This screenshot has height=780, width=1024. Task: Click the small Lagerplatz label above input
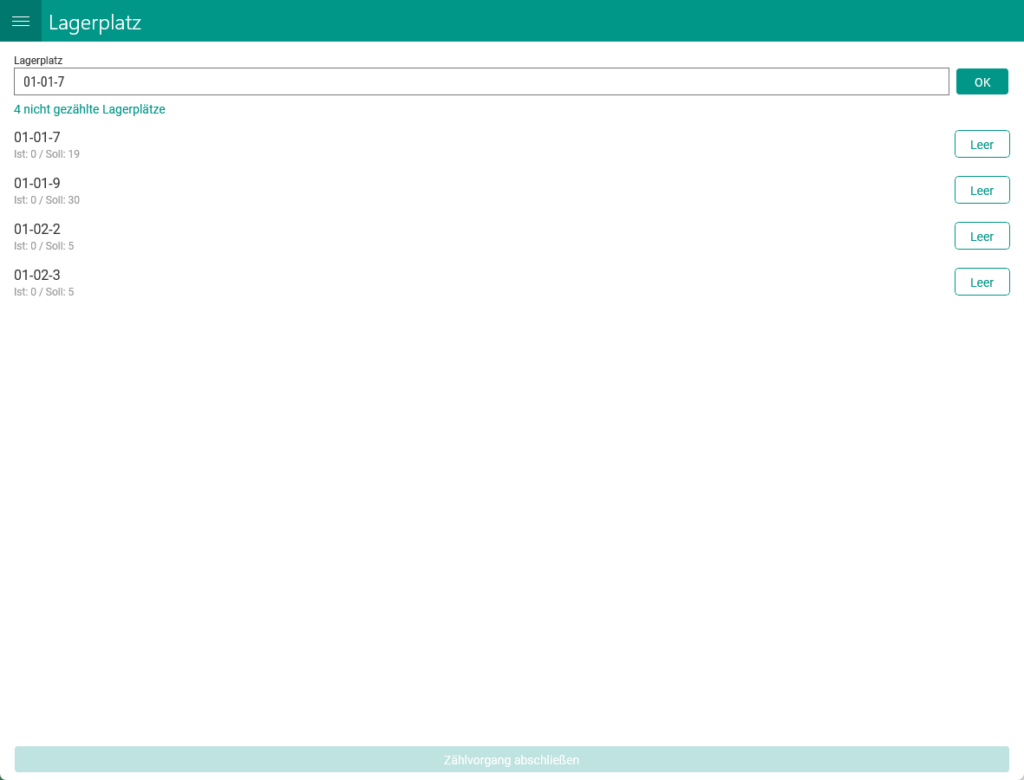(38, 60)
